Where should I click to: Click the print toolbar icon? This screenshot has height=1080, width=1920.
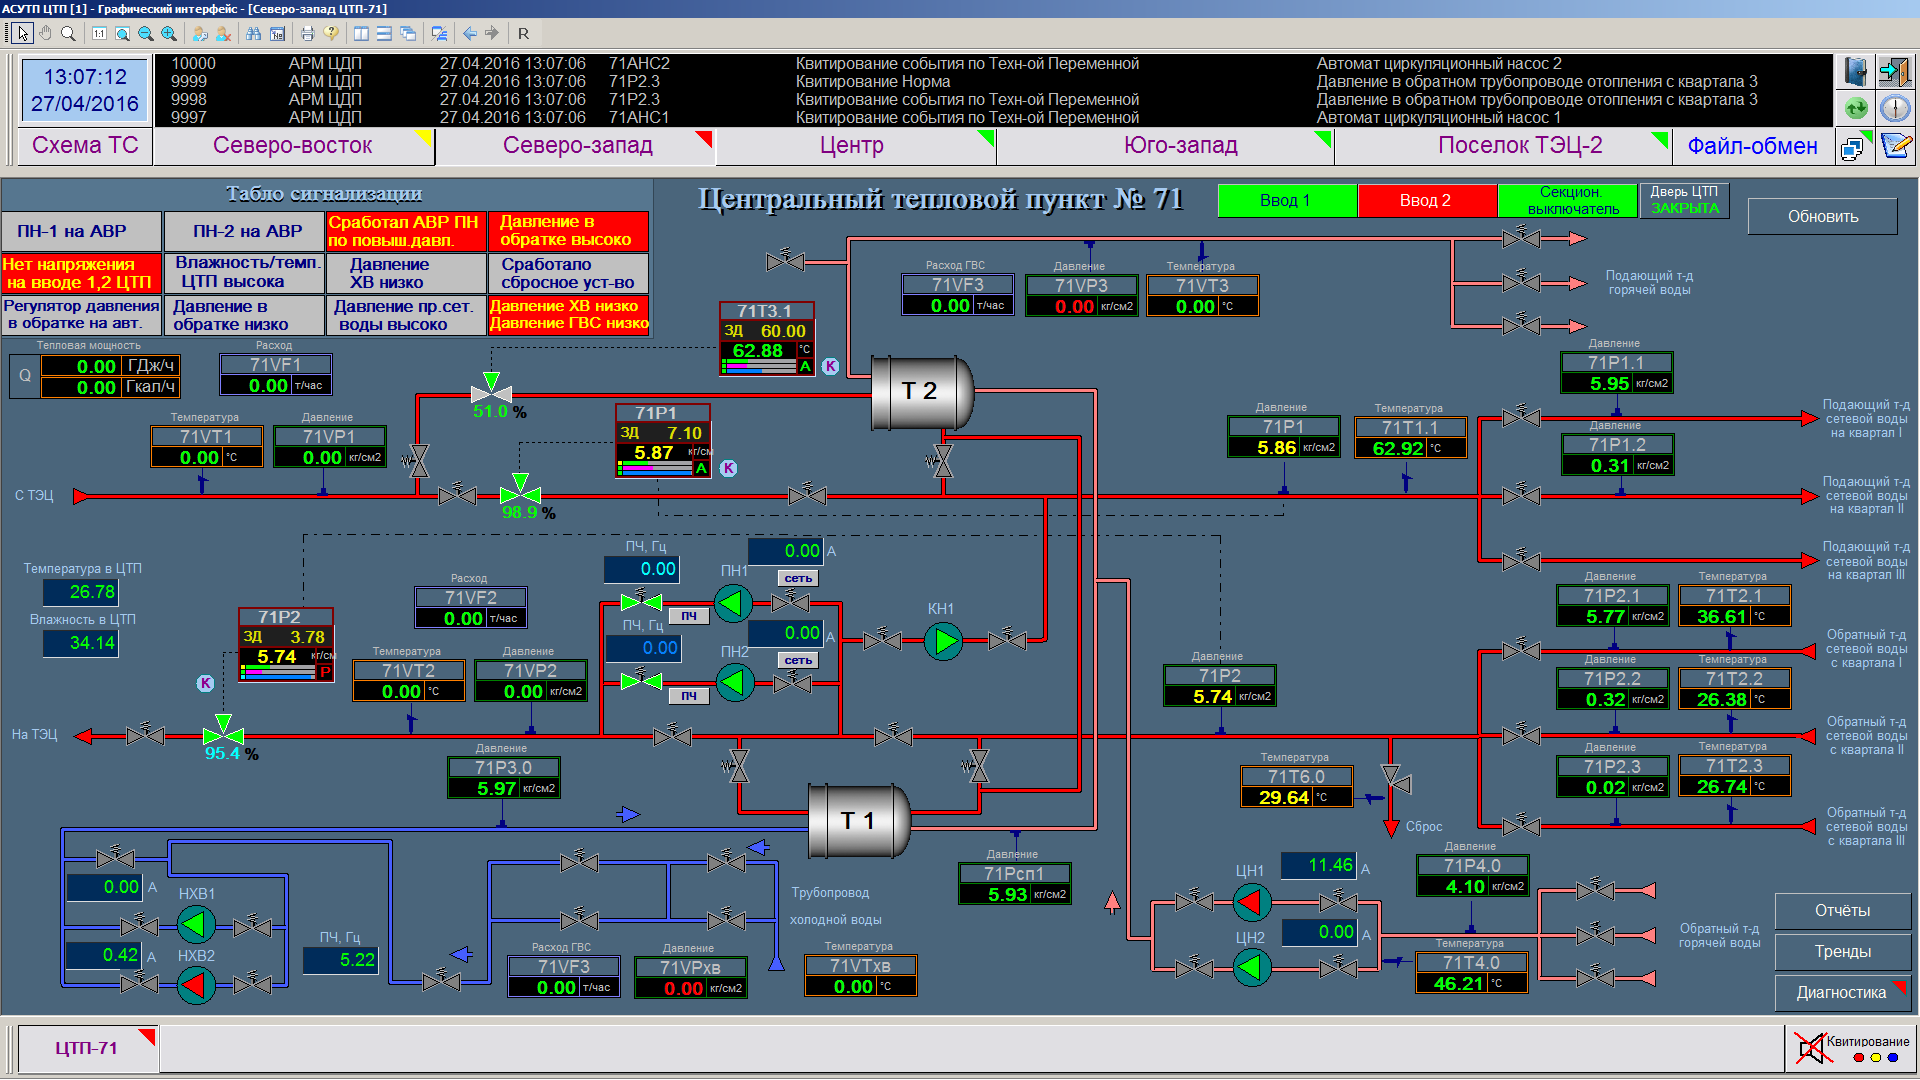pyautogui.click(x=307, y=33)
